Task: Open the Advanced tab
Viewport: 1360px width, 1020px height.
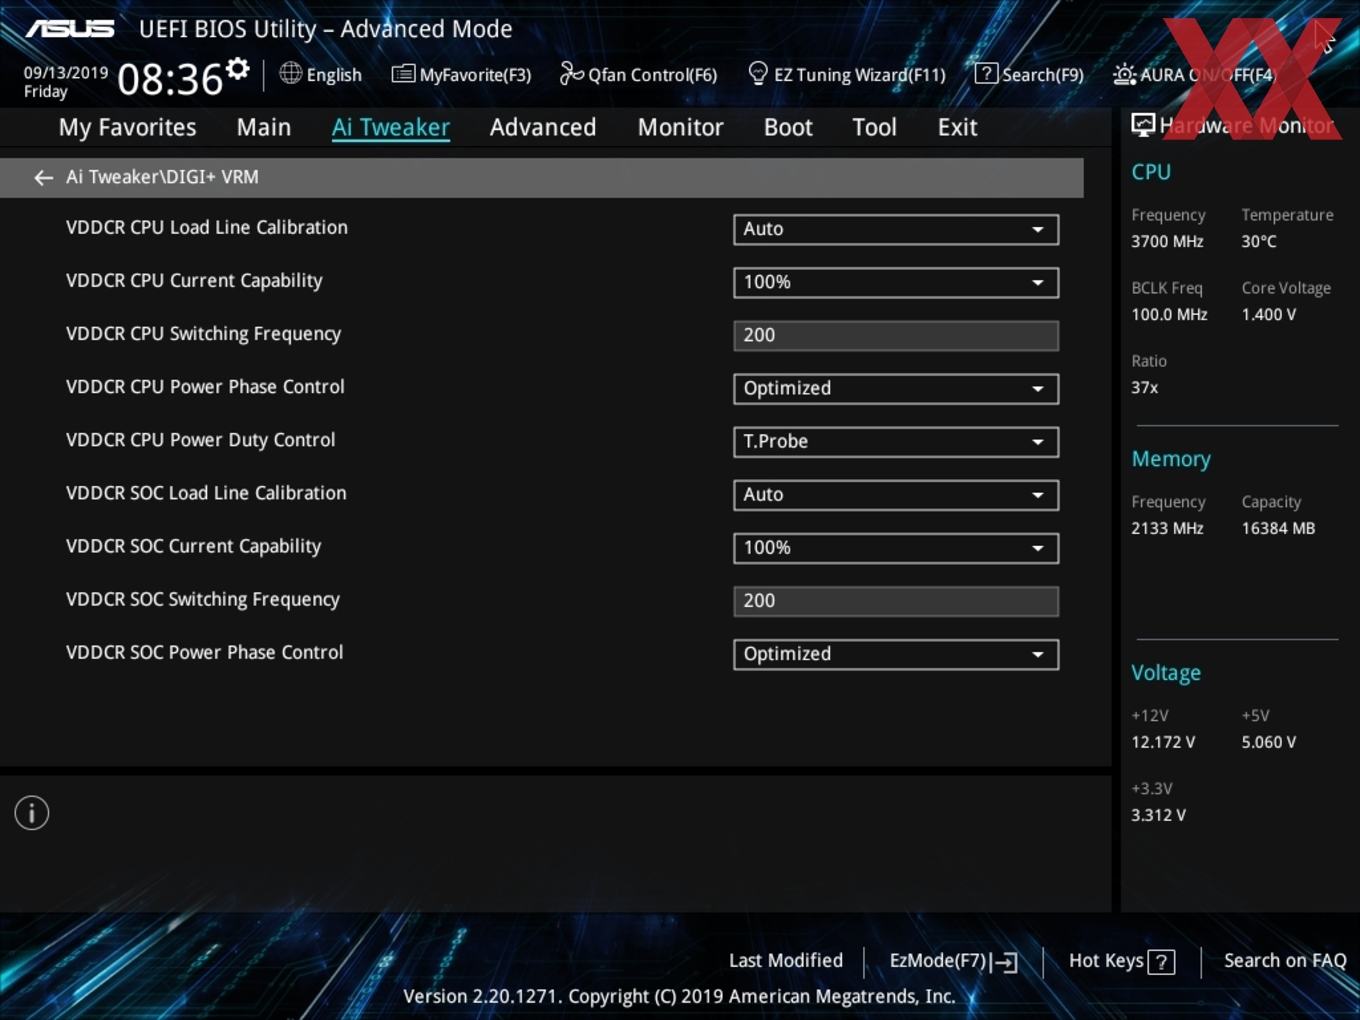Action: pyautogui.click(x=543, y=127)
